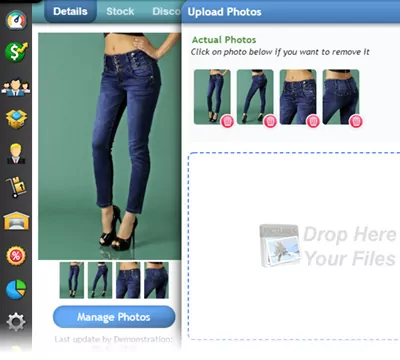
Task: Delete the second side-view jeans photo
Action: (x=270, y=121)
